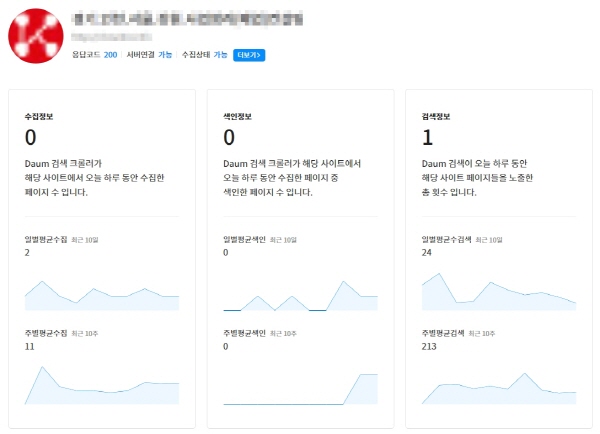Click 서버연결 가능 status
This screenshot has height=434, width=600.
pos(149,55)
